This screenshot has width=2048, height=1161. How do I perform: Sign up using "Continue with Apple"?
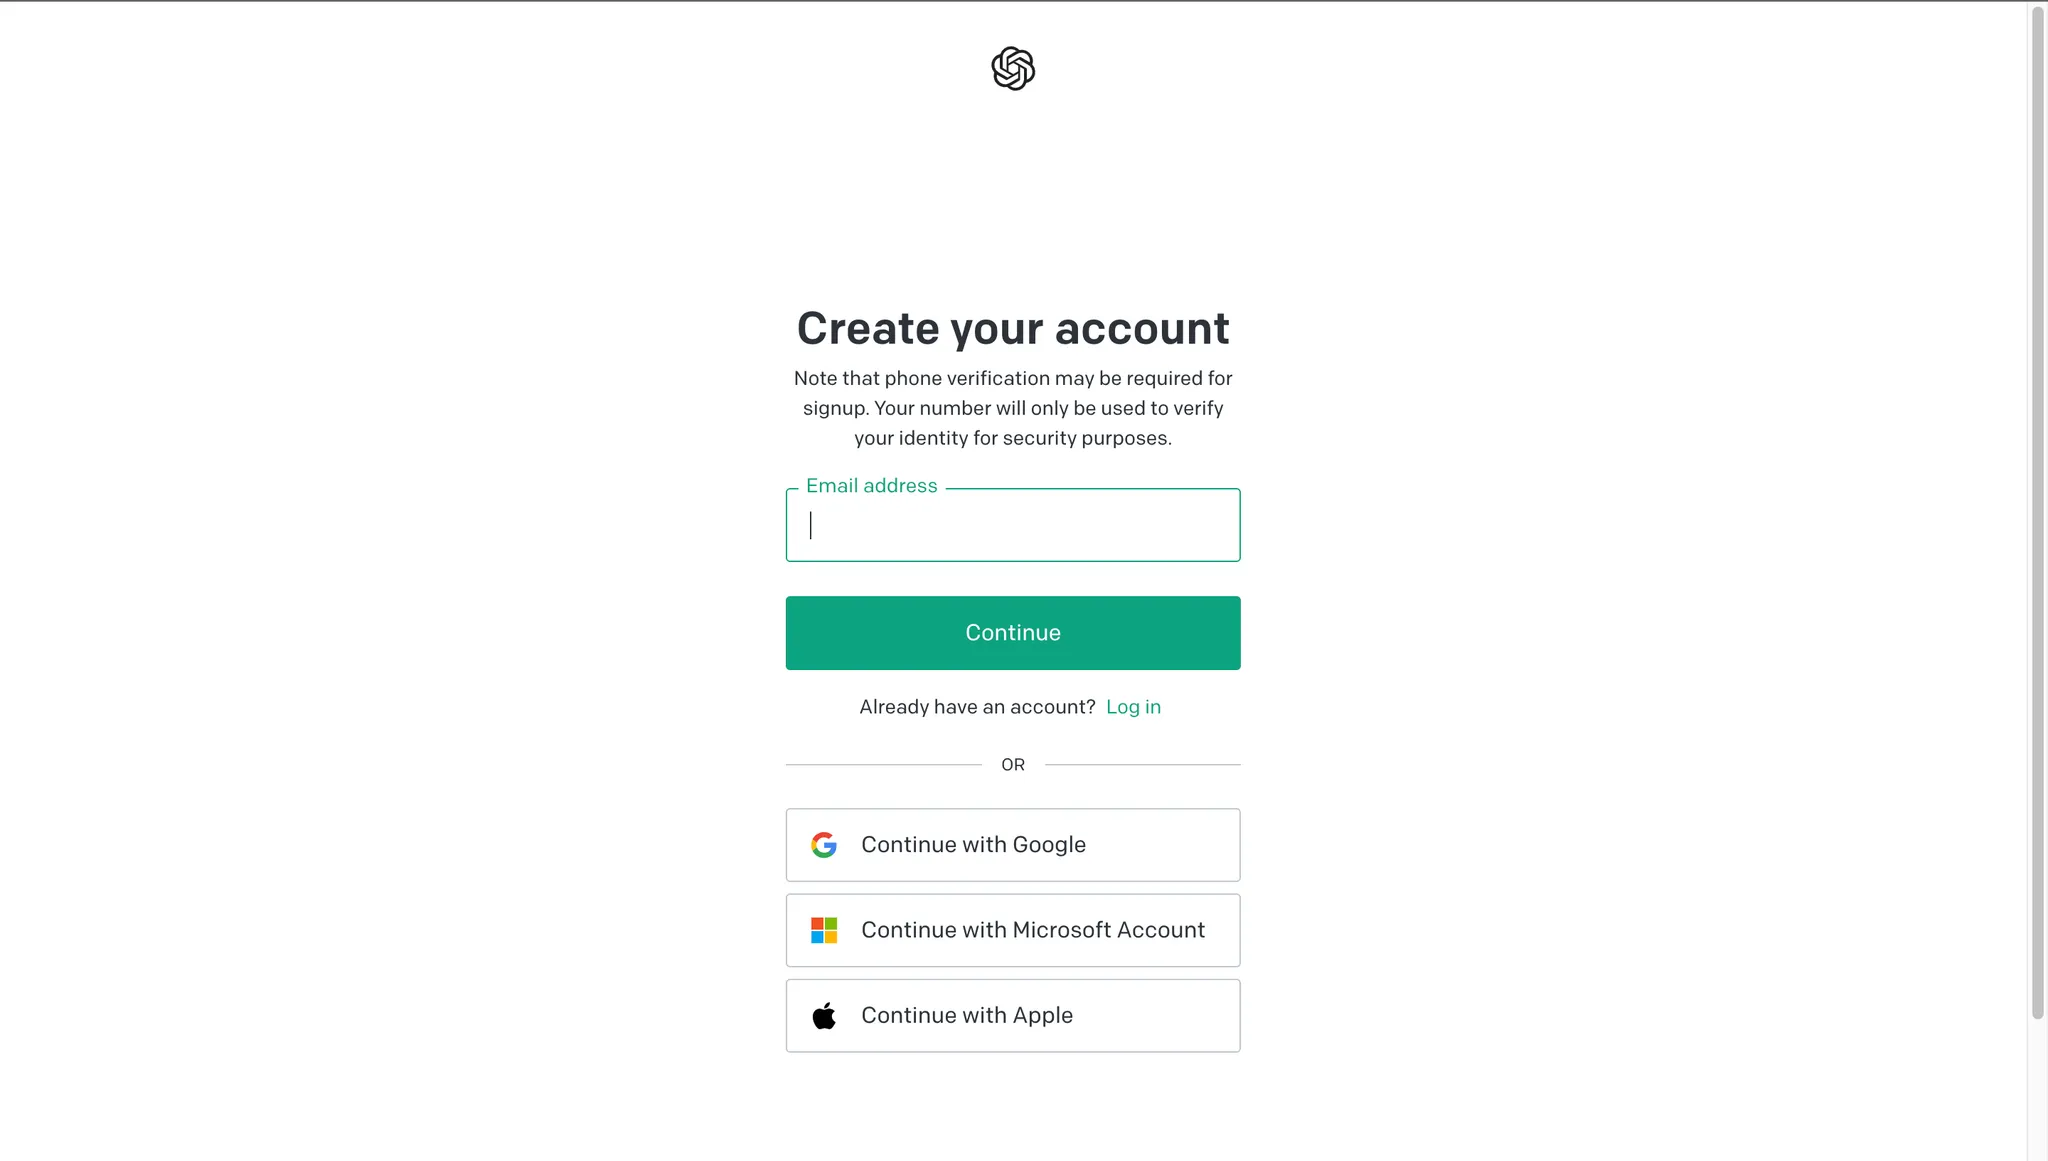coord(1012,1016)
